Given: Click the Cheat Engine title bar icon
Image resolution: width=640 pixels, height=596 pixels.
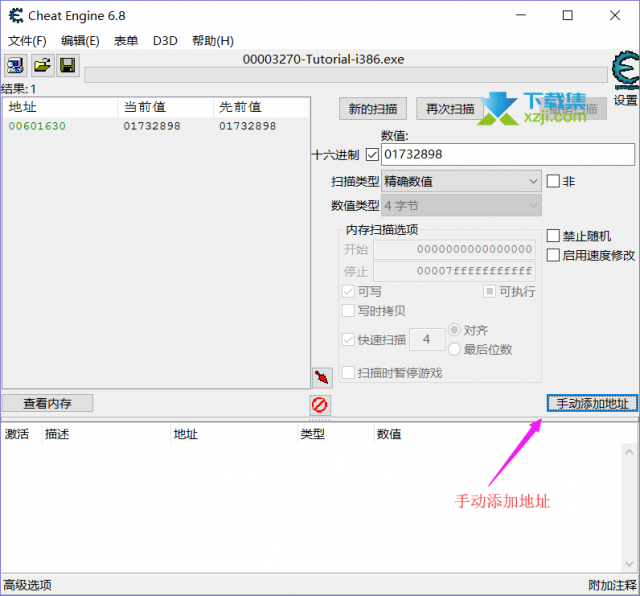Looking at the screenshot, I should (x=16, y=16).
